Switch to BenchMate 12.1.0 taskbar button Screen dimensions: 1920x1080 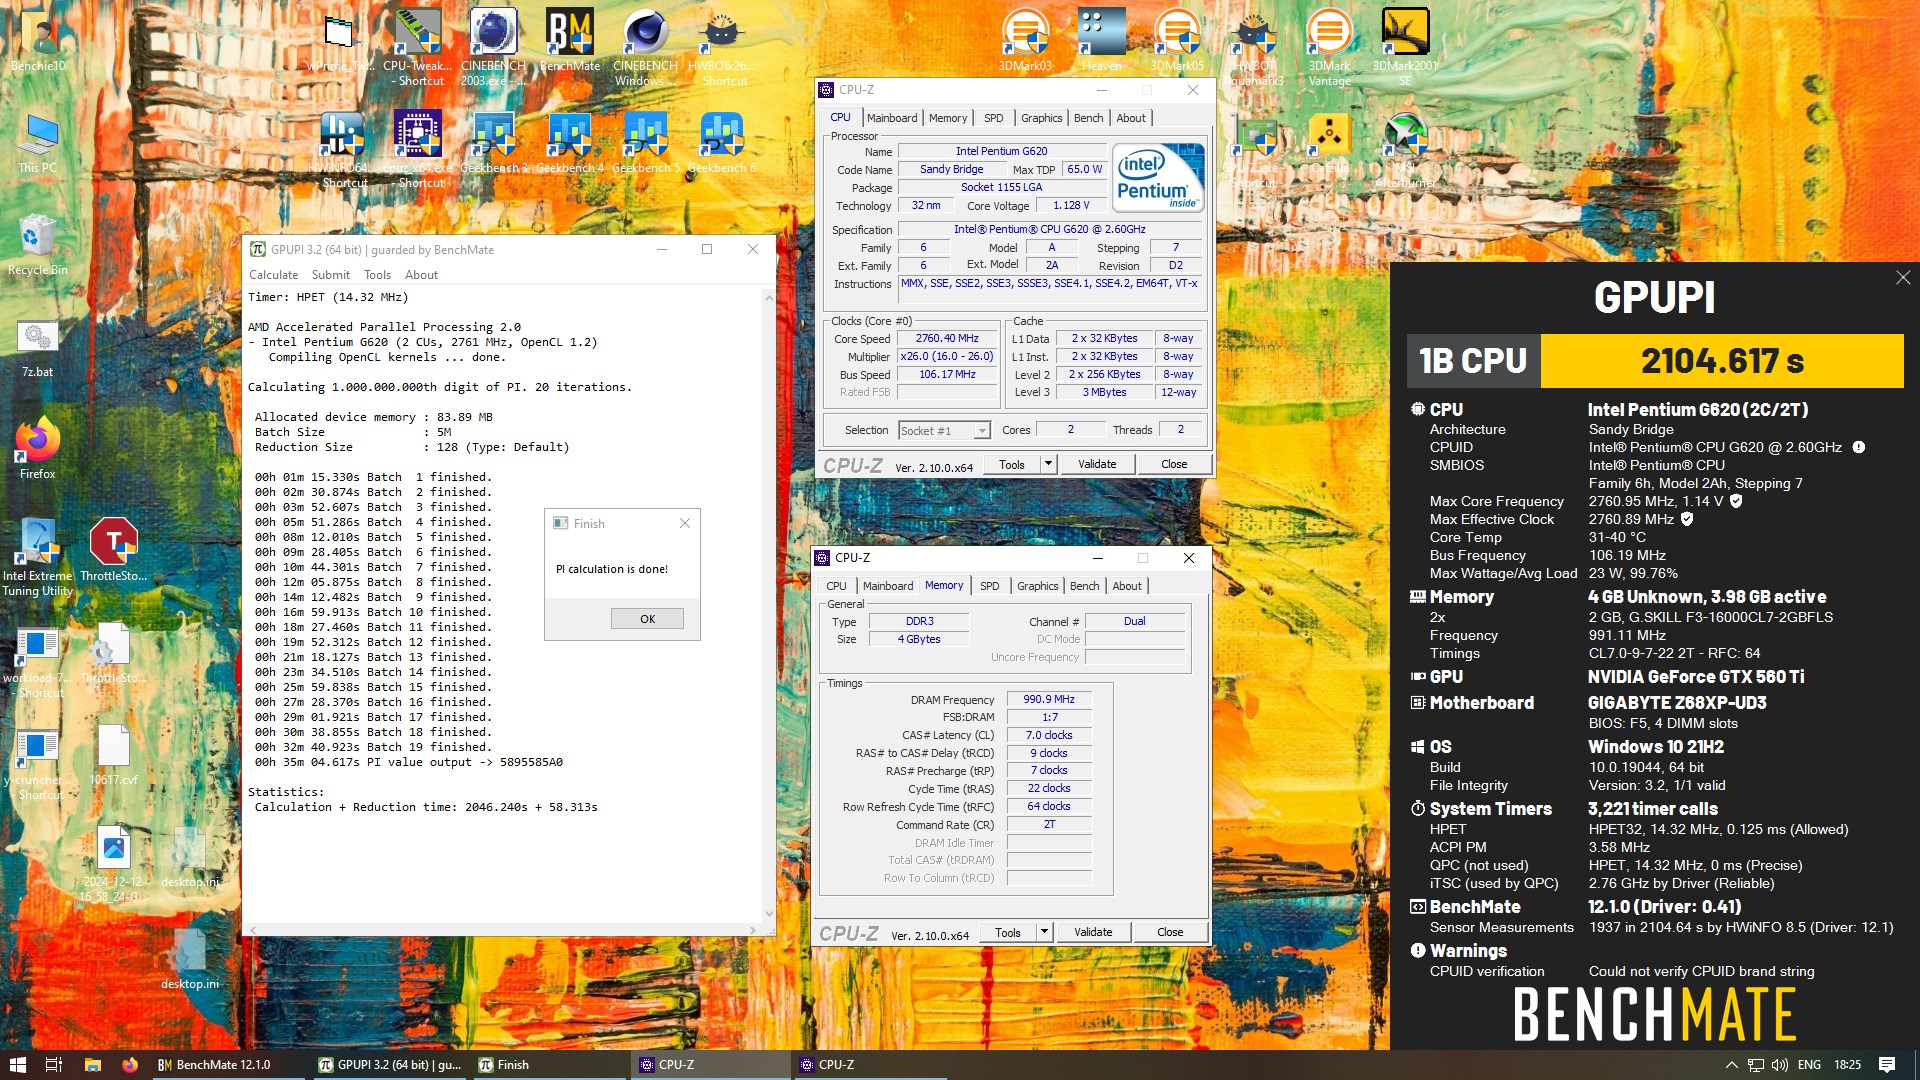pyautogui.click(x=226, y=1065)
